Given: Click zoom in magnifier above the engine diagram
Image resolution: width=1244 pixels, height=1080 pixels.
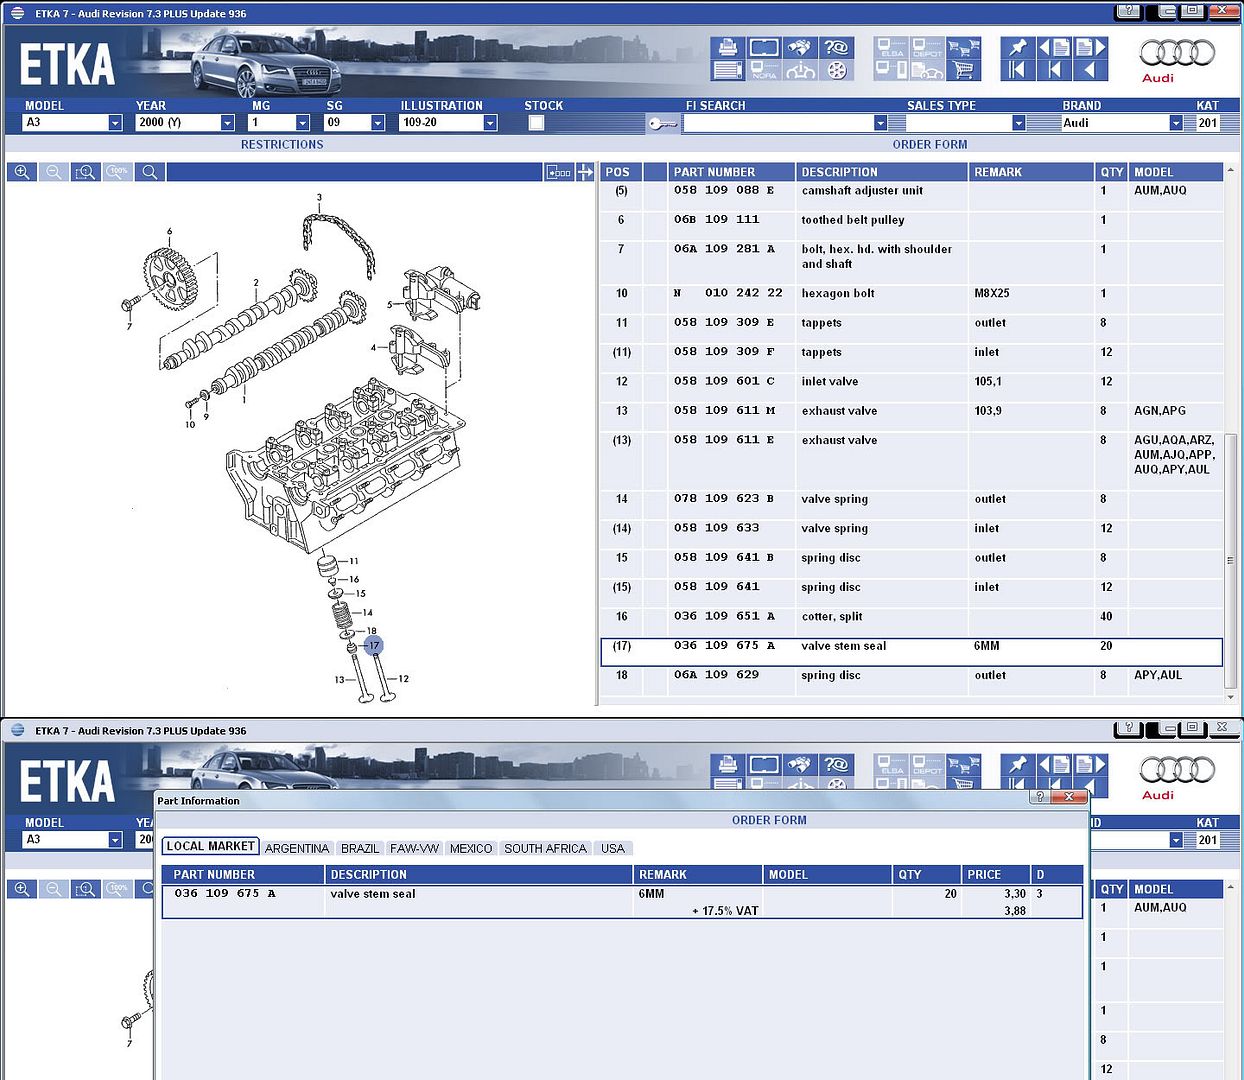Looking at the screenshot, I should point(22,172).
